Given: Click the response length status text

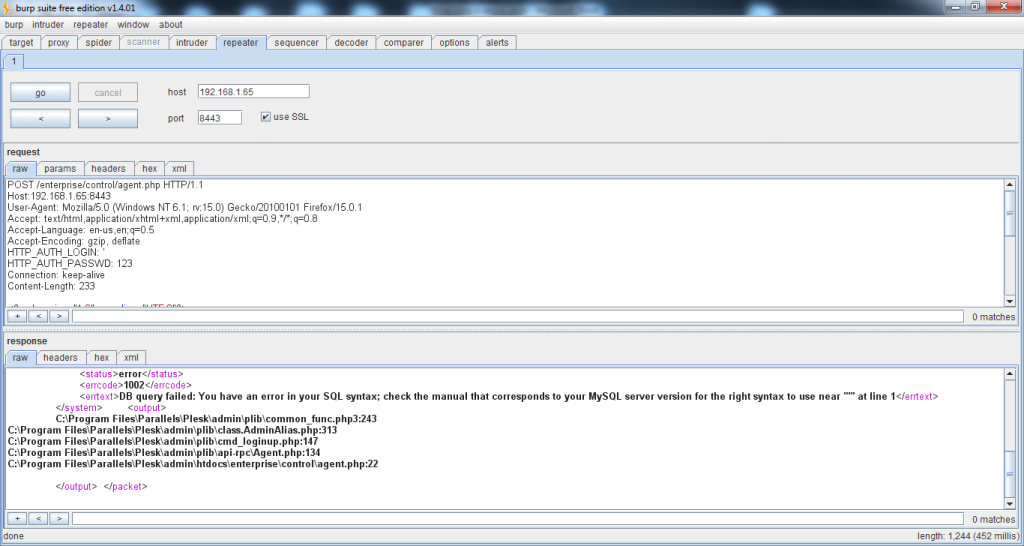Looking at the screenshot, I should tap(966, 536).
